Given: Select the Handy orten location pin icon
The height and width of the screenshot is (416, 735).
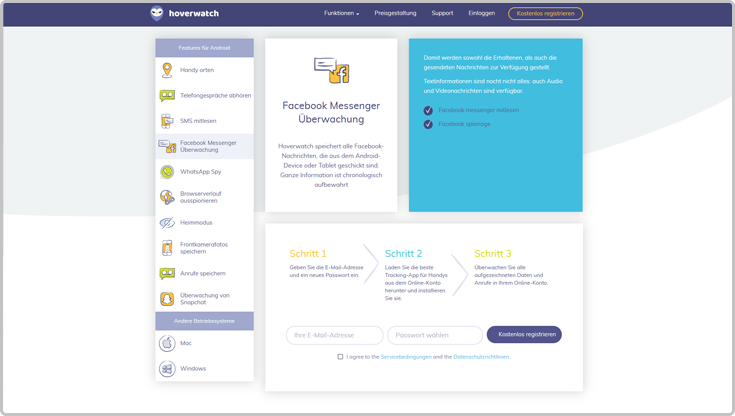Looking at the screenshot, I should pyautogui.click(x=167, y=70).
